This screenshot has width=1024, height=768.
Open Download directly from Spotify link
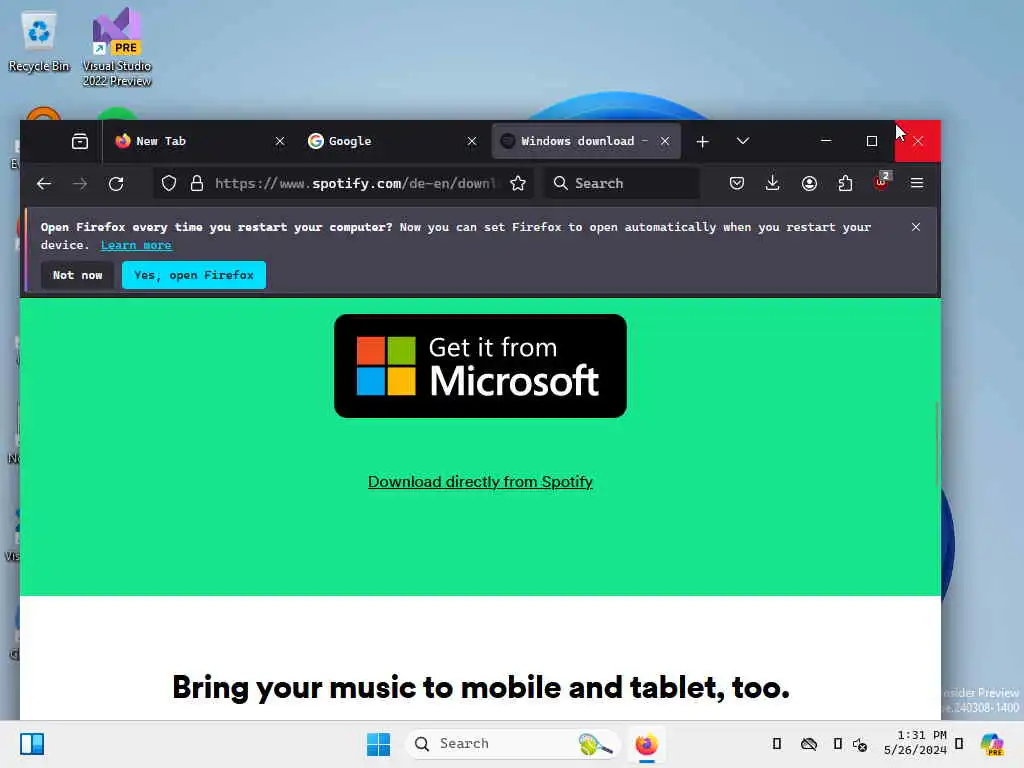point(480,482)
